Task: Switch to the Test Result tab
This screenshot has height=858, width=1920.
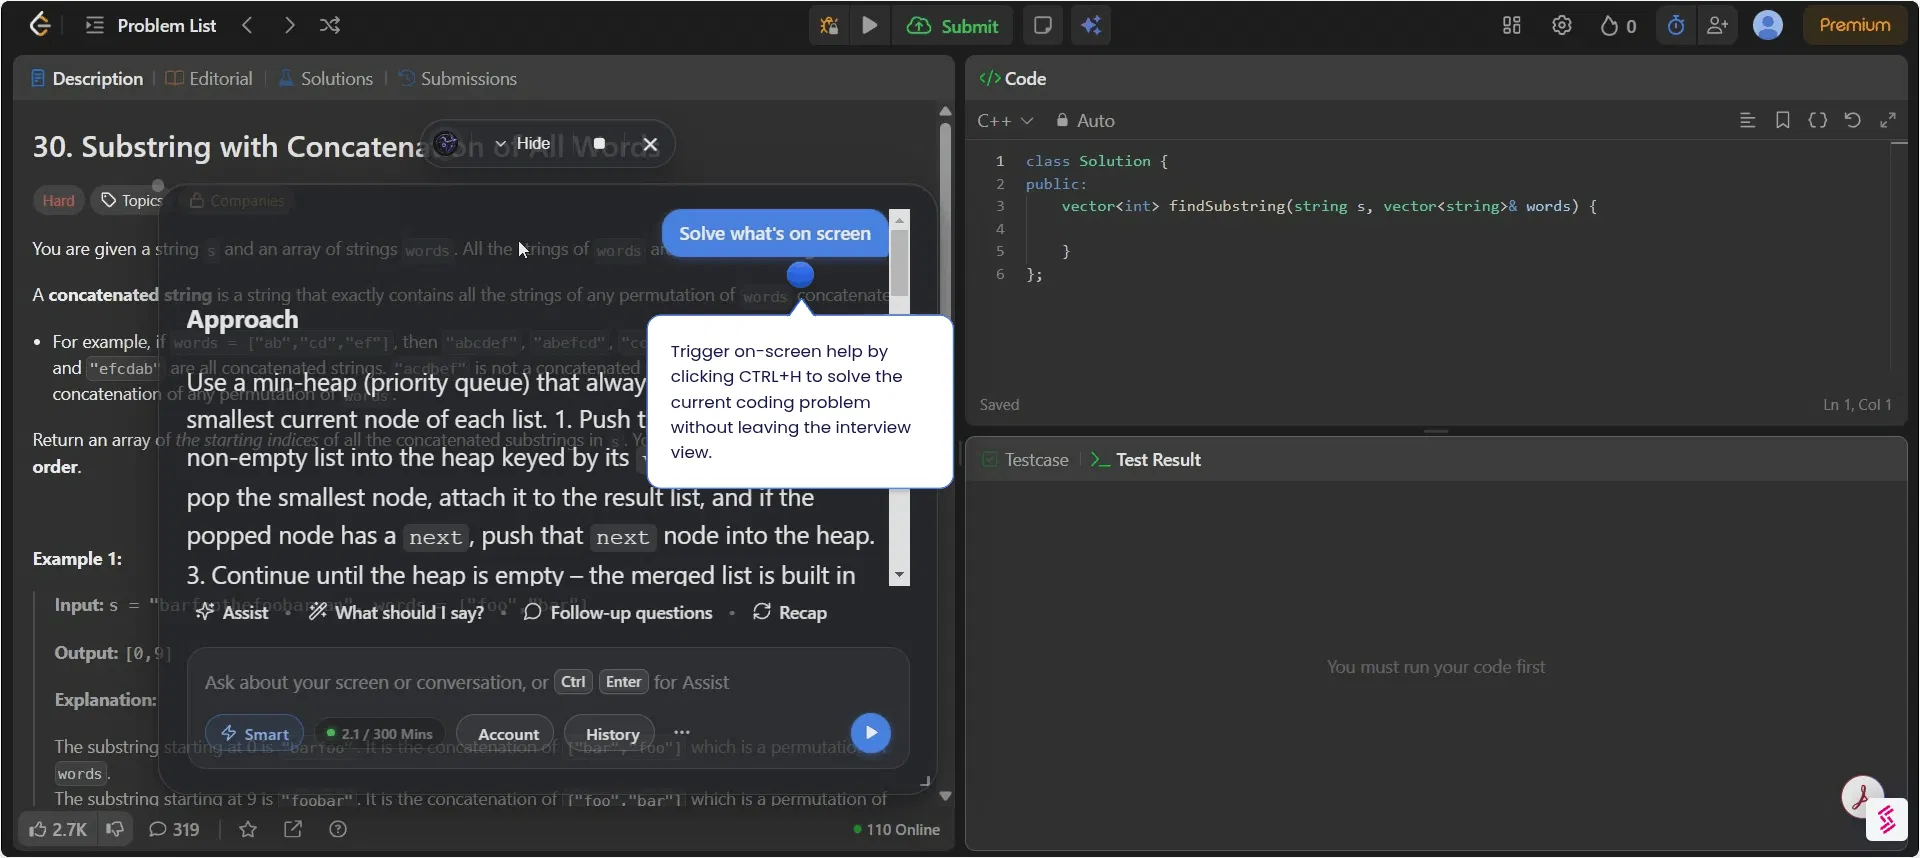Action: (x=1146, y=460)
